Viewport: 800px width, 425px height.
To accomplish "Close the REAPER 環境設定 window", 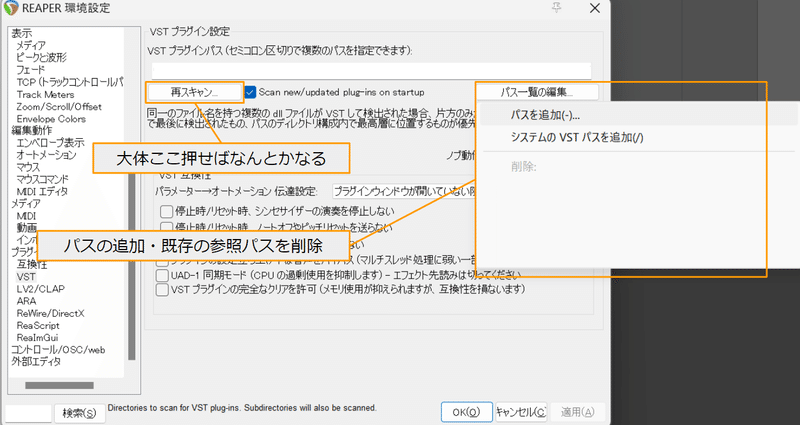I will point(594,8).
